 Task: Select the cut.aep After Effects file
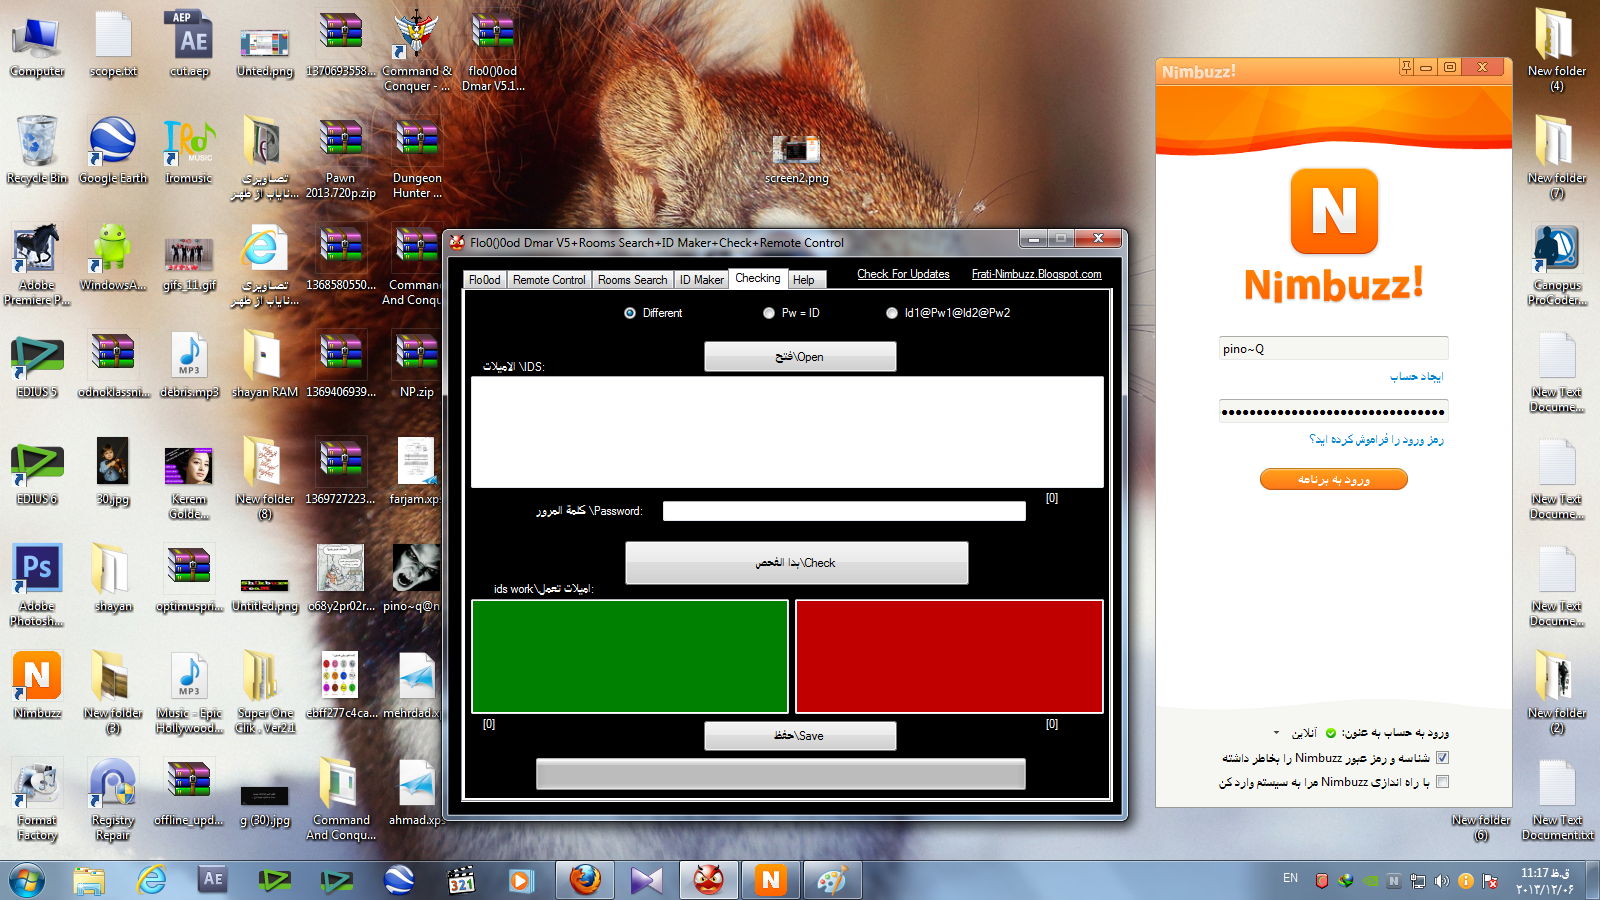click(189, 44)
